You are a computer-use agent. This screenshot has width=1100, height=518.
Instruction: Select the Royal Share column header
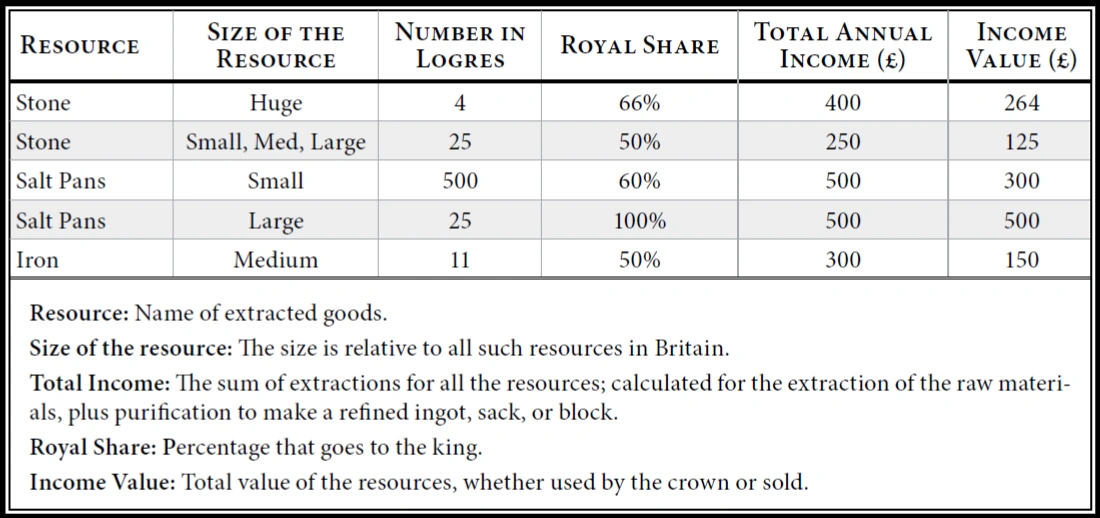[x=639, y=46]
